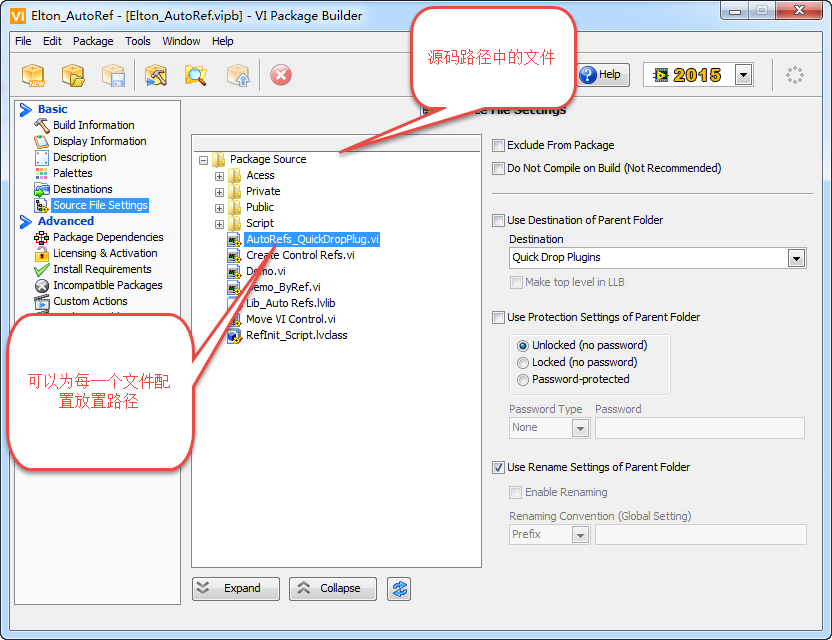Click the Save Package disk icon
Screen dimensions: 832x640
tap(113, 75)
